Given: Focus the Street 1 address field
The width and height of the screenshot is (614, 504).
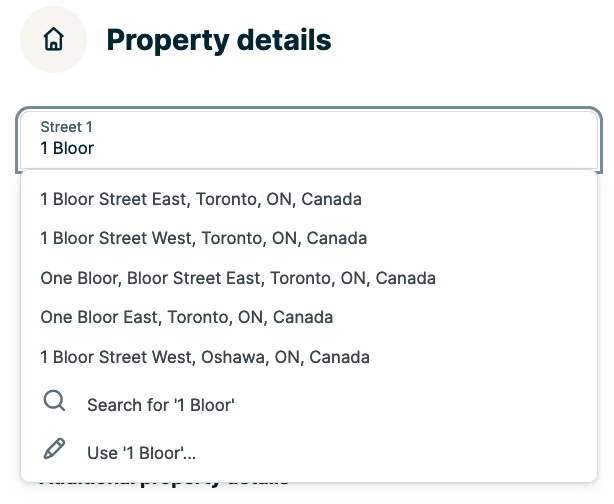Looking at the screenshot, I should pos(308,139).
